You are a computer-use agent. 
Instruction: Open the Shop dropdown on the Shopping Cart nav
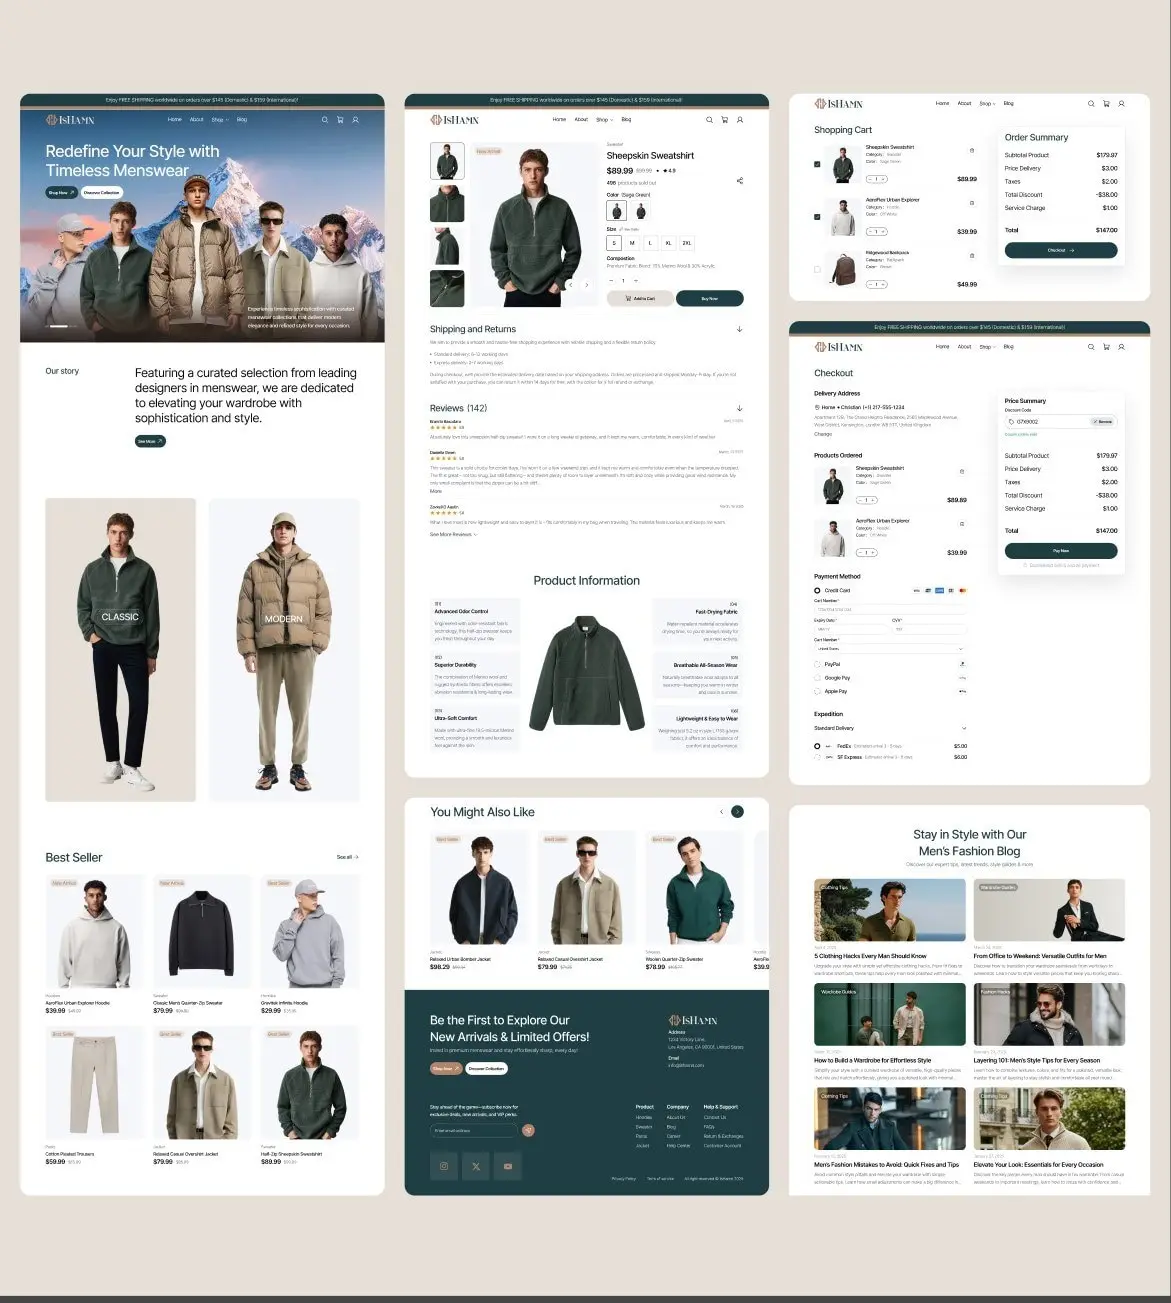pyautogui.click(x=987, y=104)
